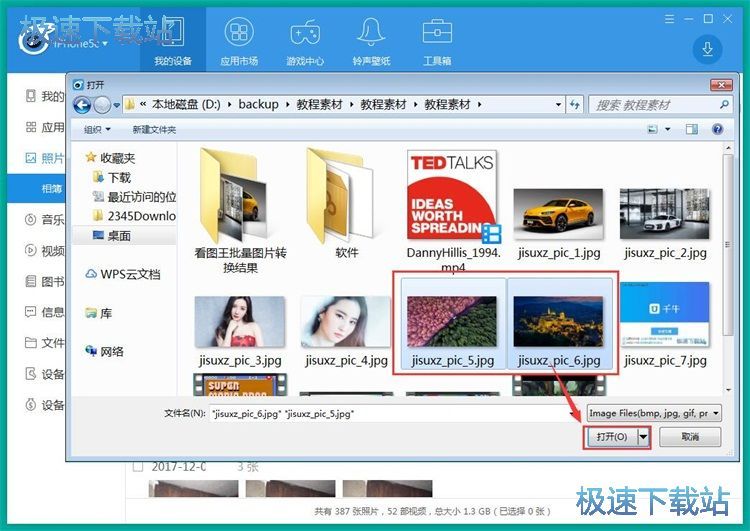Click the refresh button beside the address bar

tap(575, 105)
